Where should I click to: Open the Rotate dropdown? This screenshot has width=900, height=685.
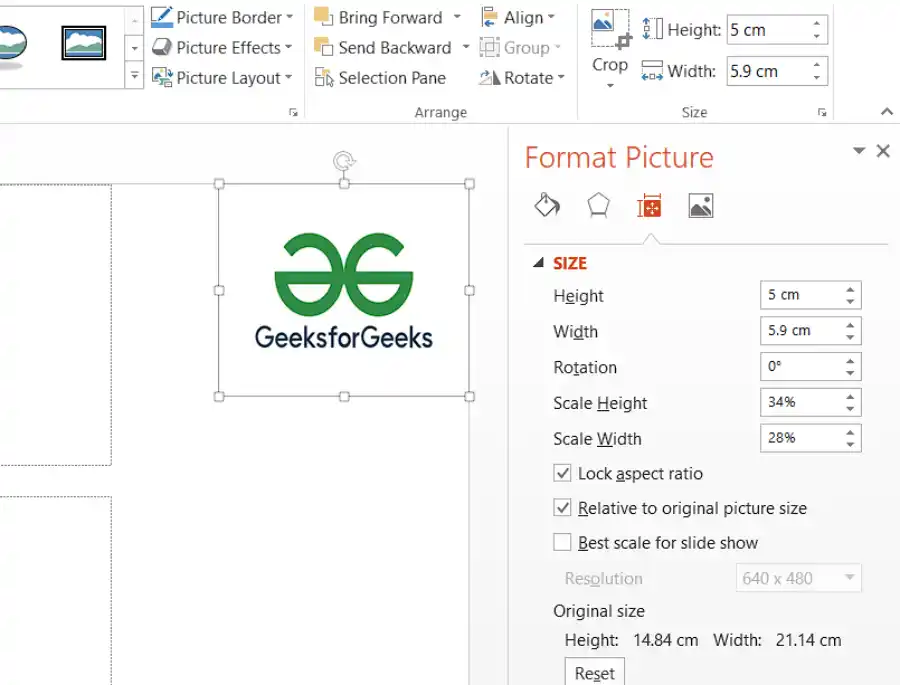click(x=522, y=77)
